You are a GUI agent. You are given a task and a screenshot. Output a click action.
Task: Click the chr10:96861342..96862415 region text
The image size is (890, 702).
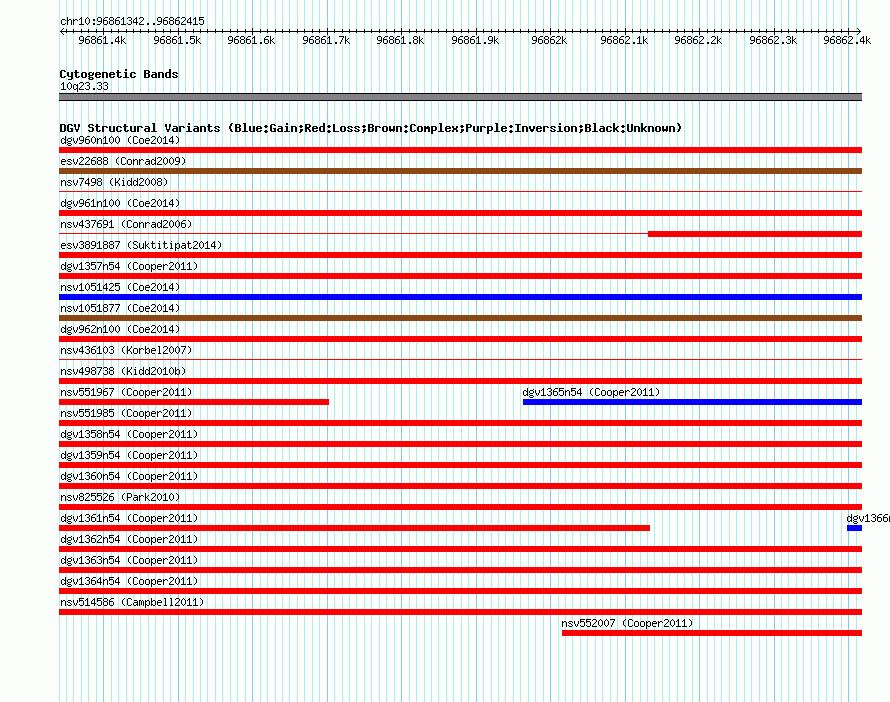coord(132,21)
